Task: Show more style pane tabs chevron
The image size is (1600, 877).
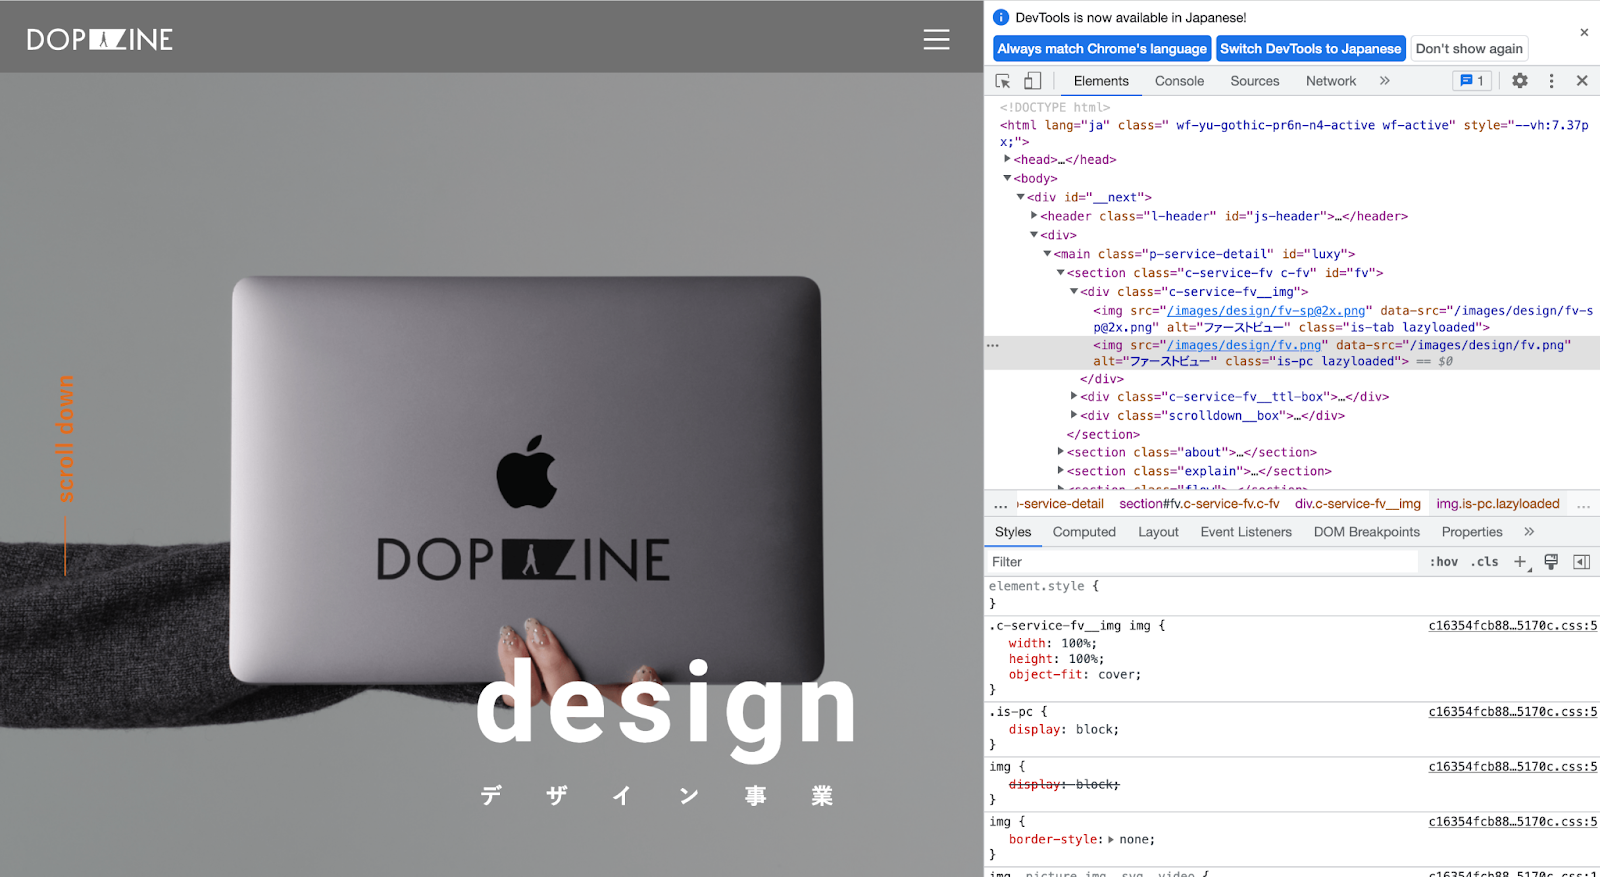Action: click(x=1529, y=532)
